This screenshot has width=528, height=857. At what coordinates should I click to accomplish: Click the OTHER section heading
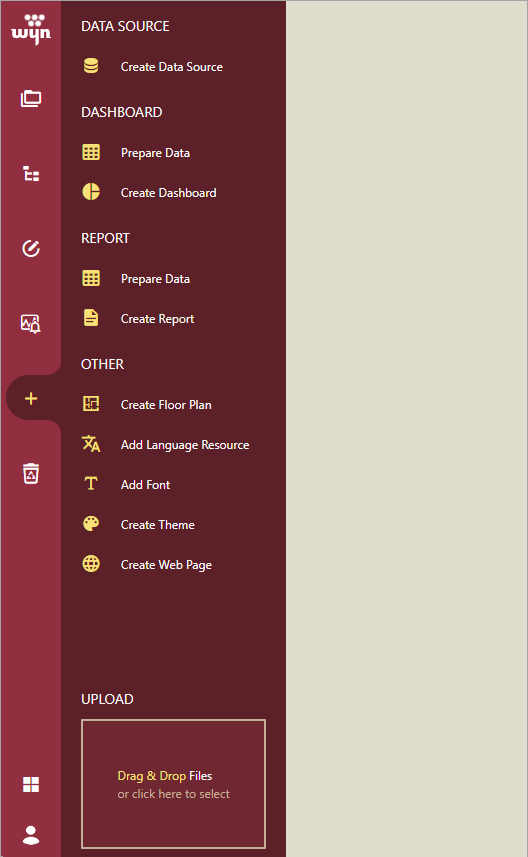(x=102, y=364)
